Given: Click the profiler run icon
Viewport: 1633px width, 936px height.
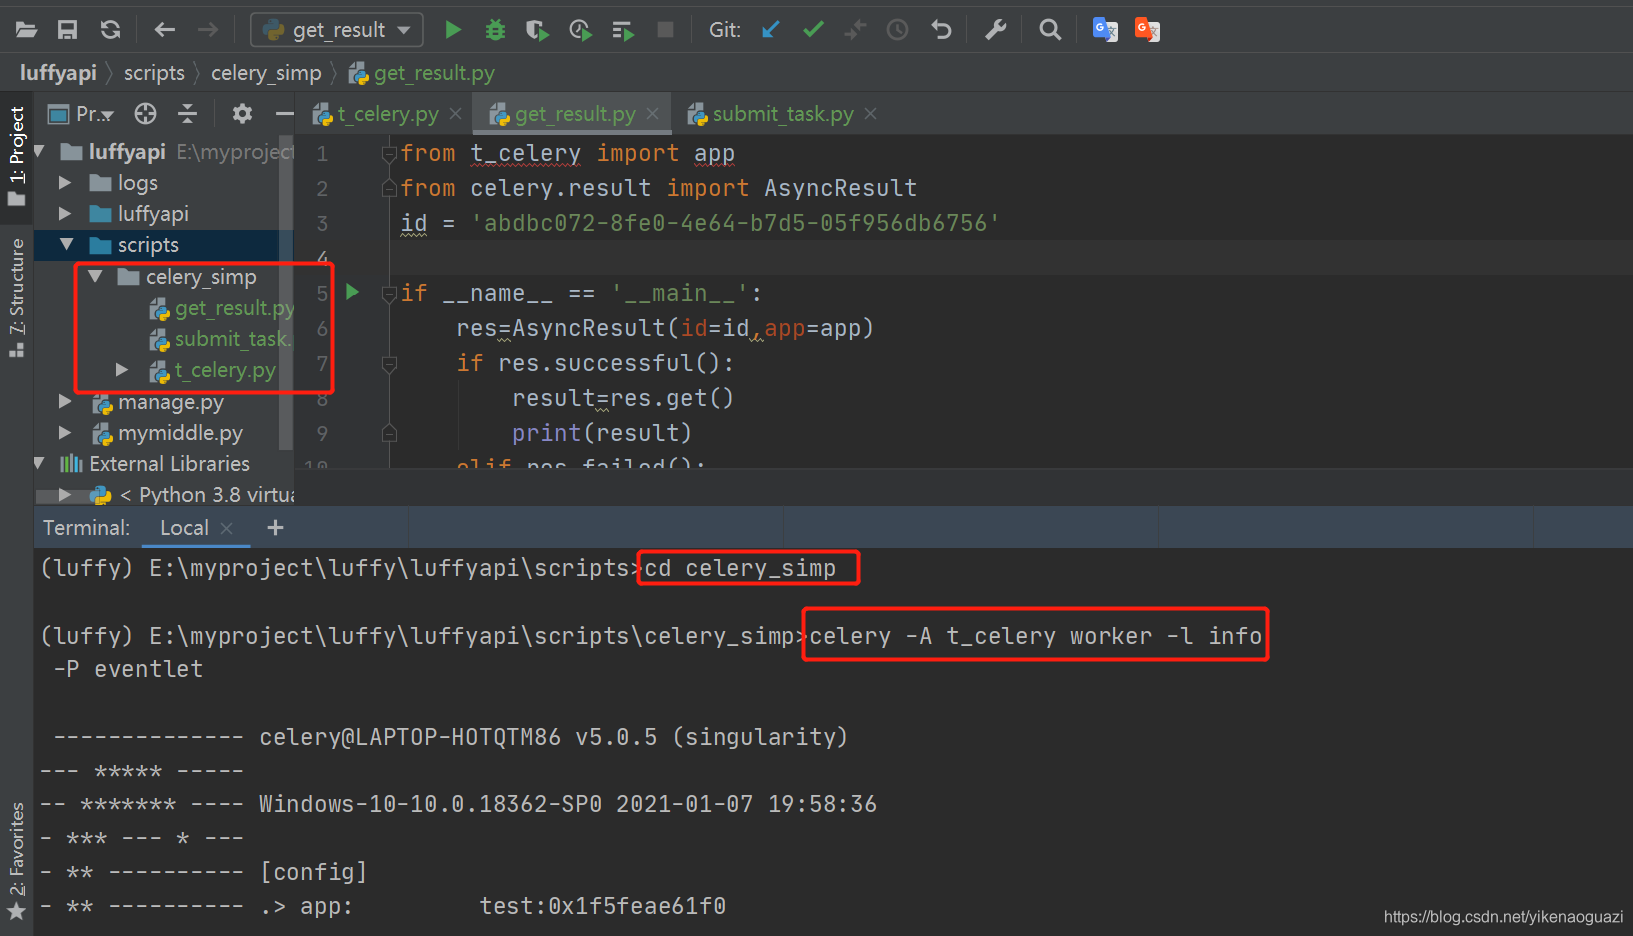Looking at the screenshot, I should coord(580,30).
